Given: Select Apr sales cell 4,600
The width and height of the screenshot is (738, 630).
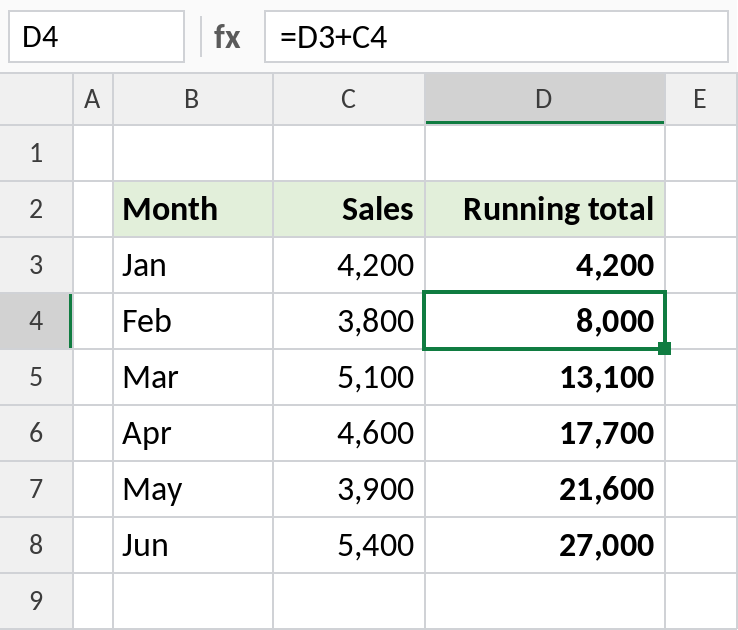Looking at the screenshot, I should point(349,433).
